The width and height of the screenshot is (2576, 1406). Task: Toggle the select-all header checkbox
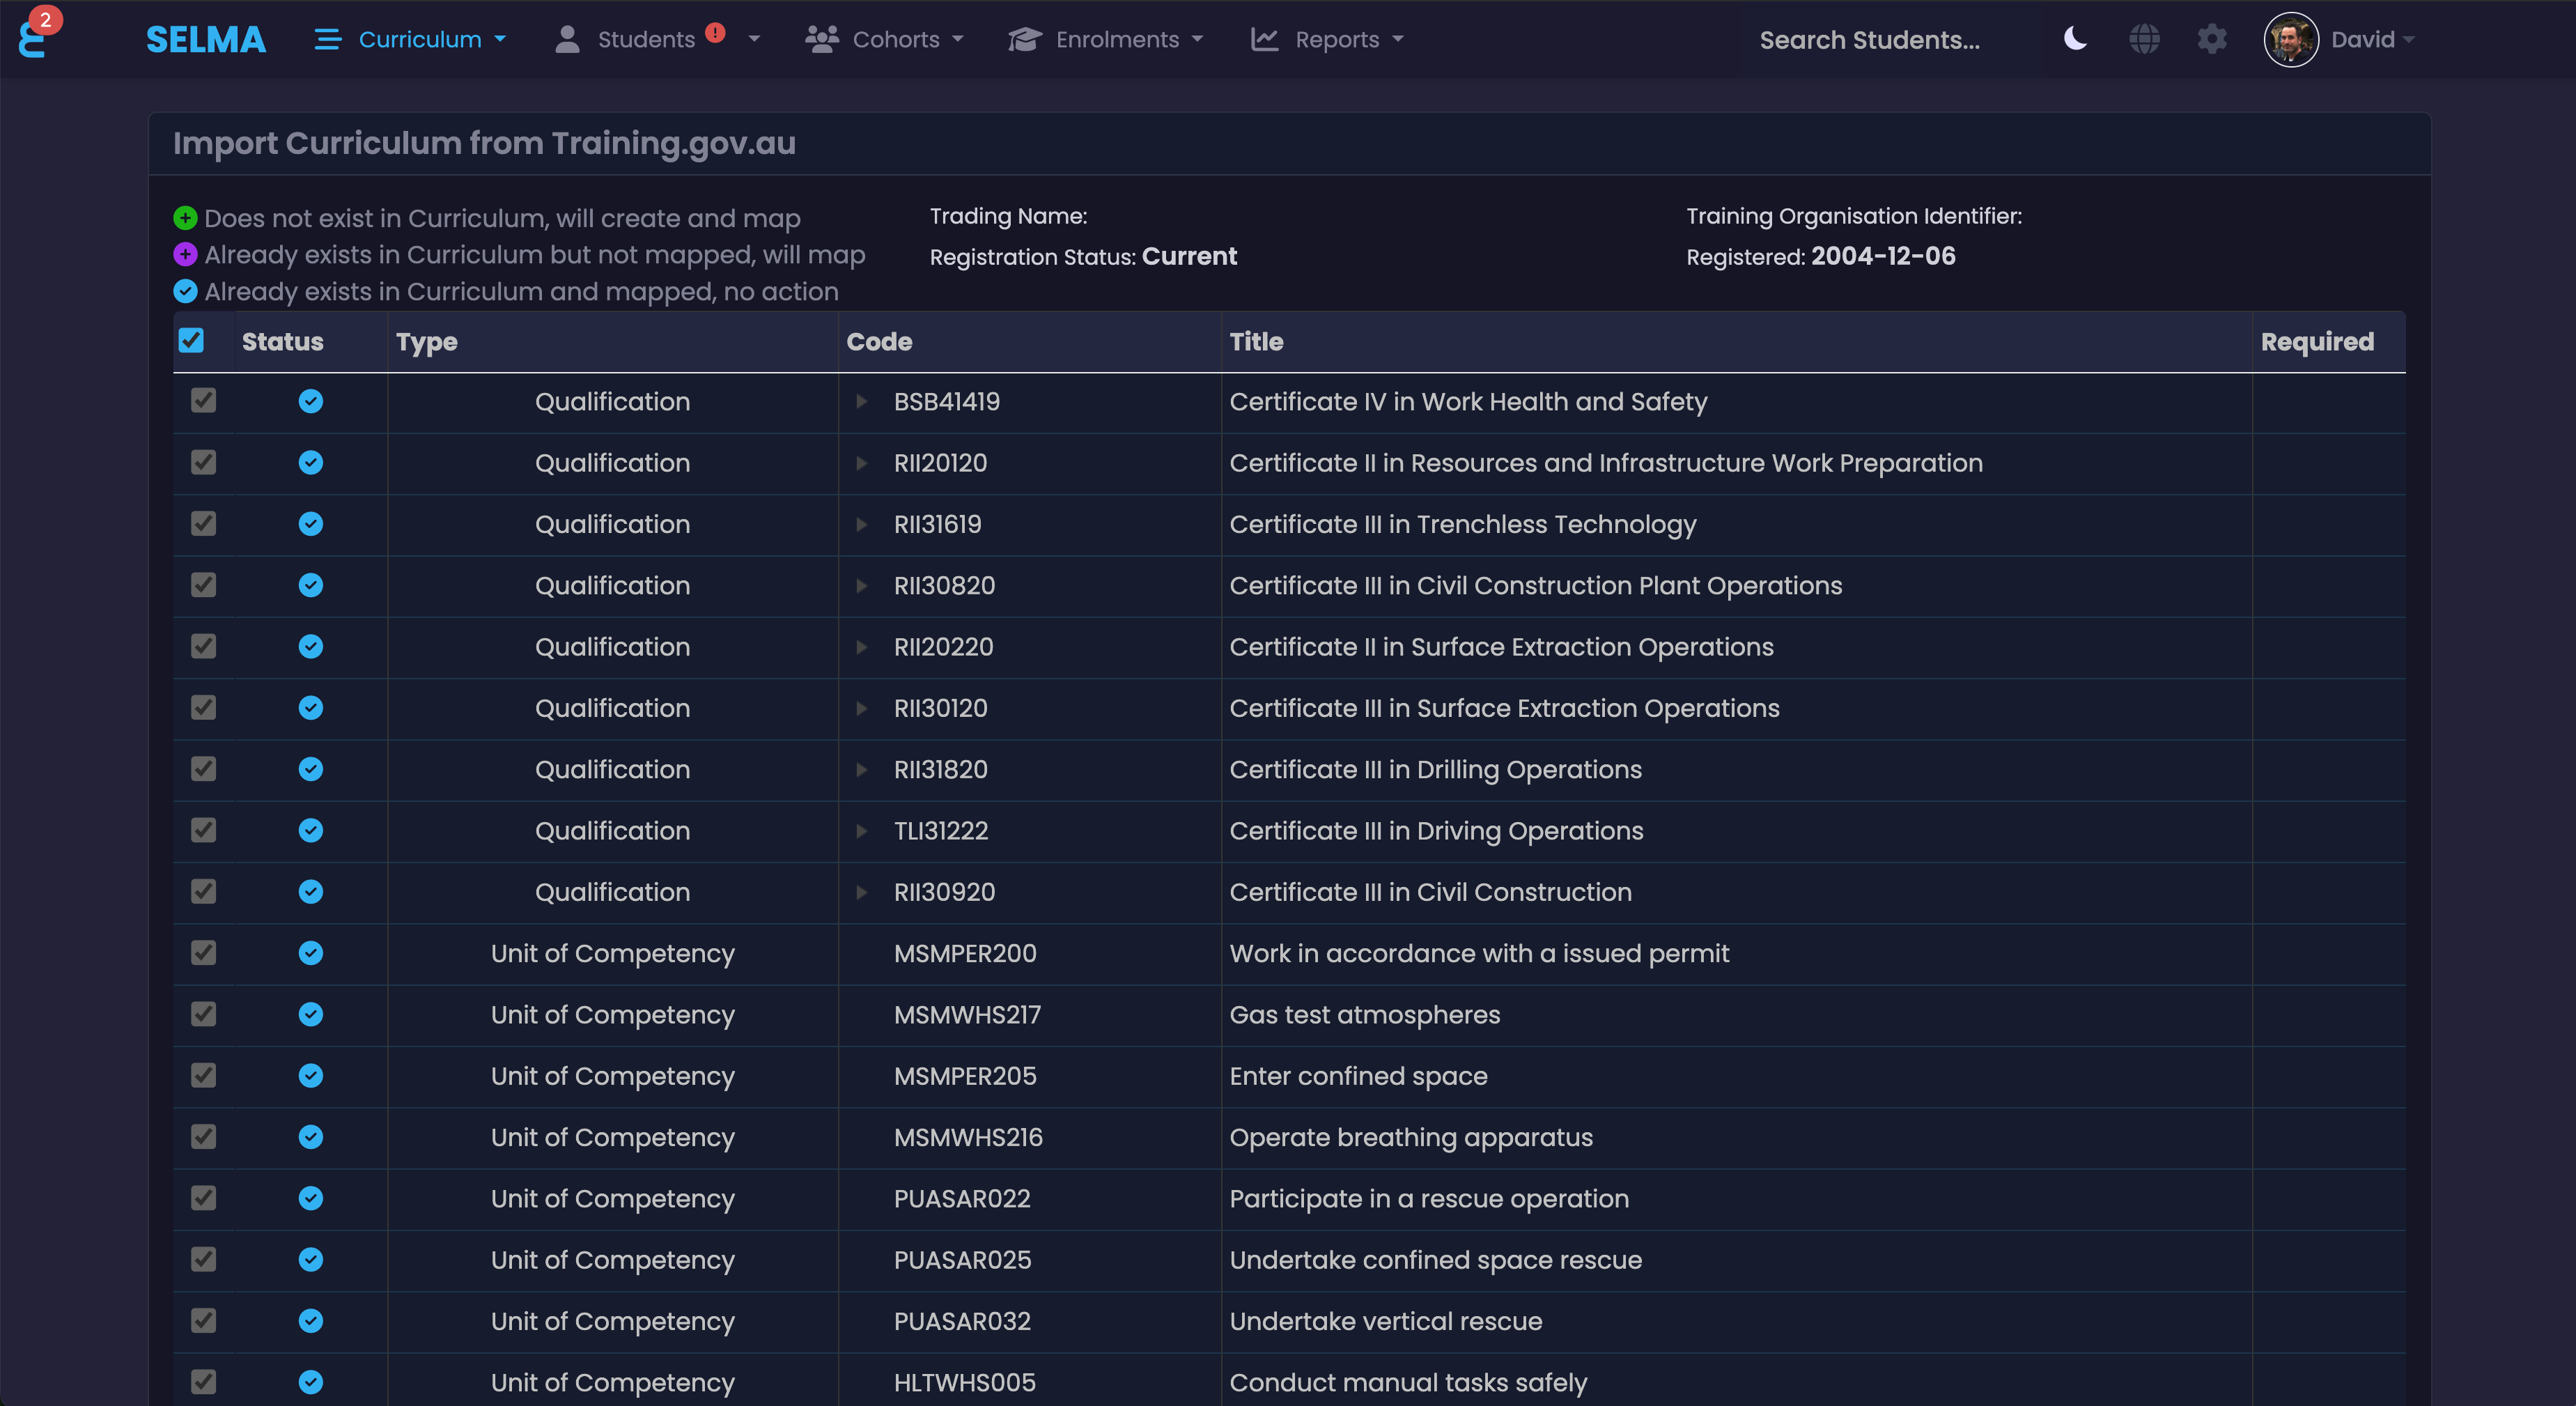click(191, 341)
